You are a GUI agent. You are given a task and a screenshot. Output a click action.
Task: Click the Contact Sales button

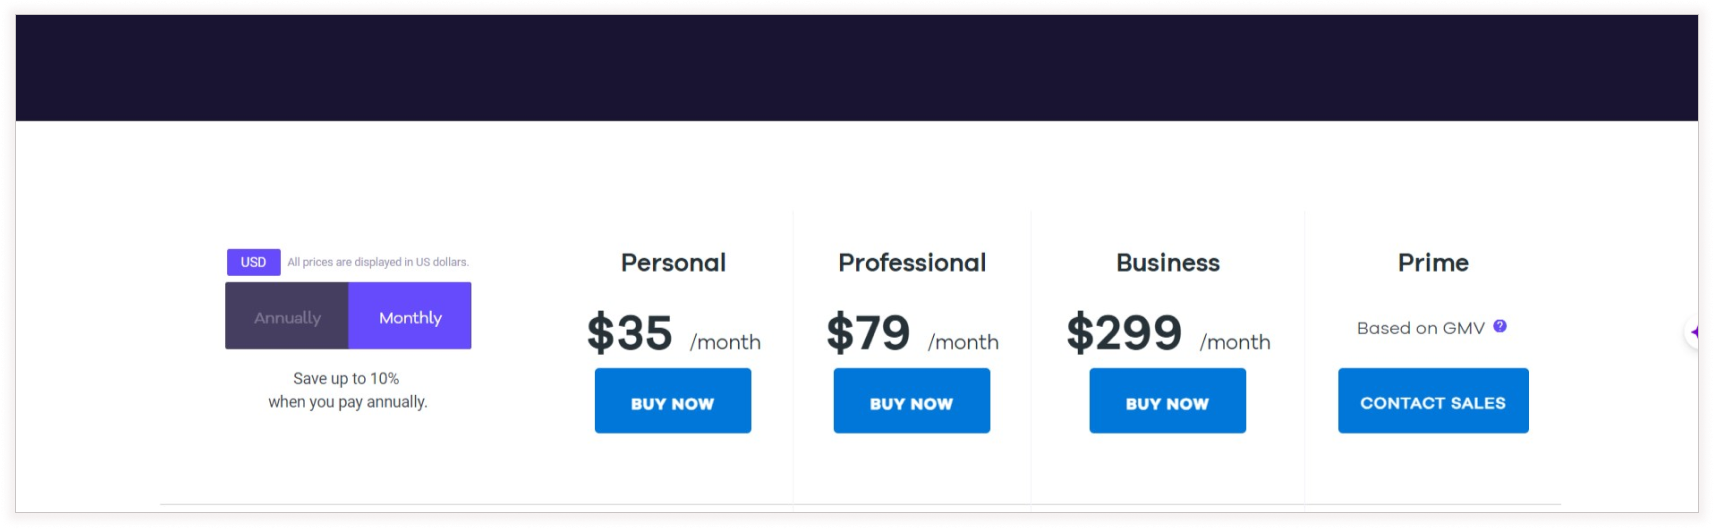1432,401
